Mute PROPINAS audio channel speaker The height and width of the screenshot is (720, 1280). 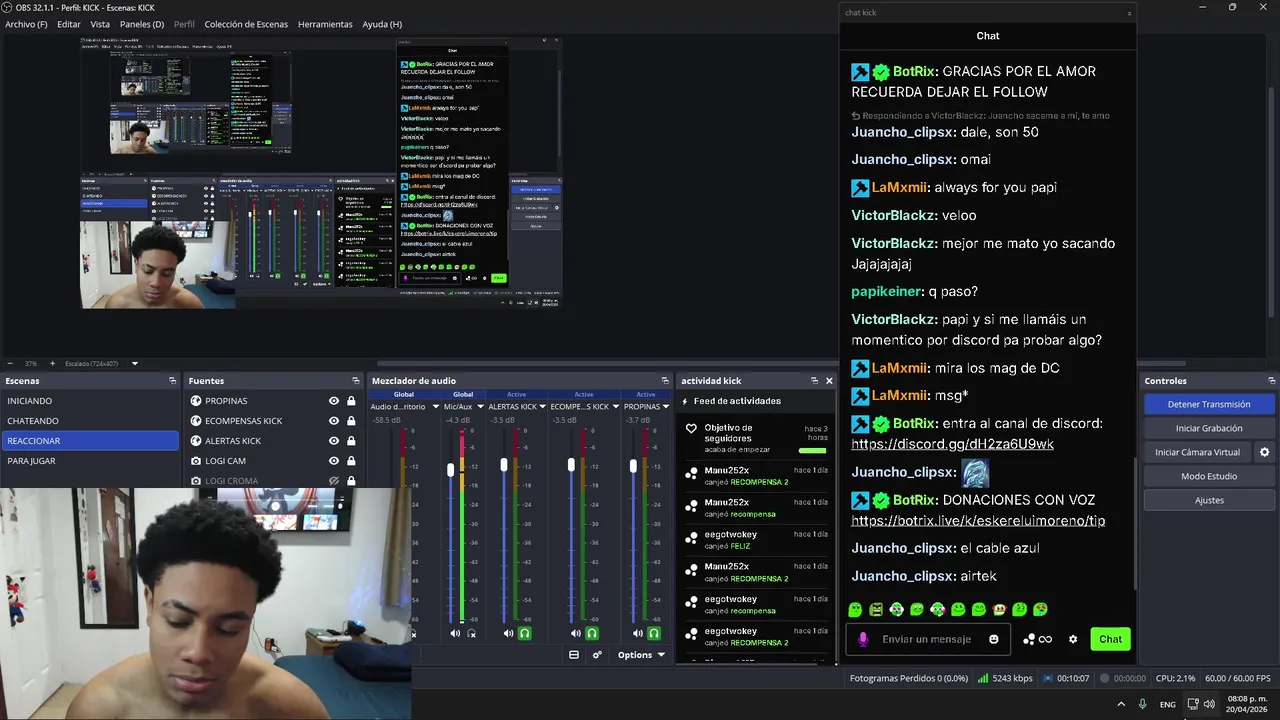coord(637,633)
